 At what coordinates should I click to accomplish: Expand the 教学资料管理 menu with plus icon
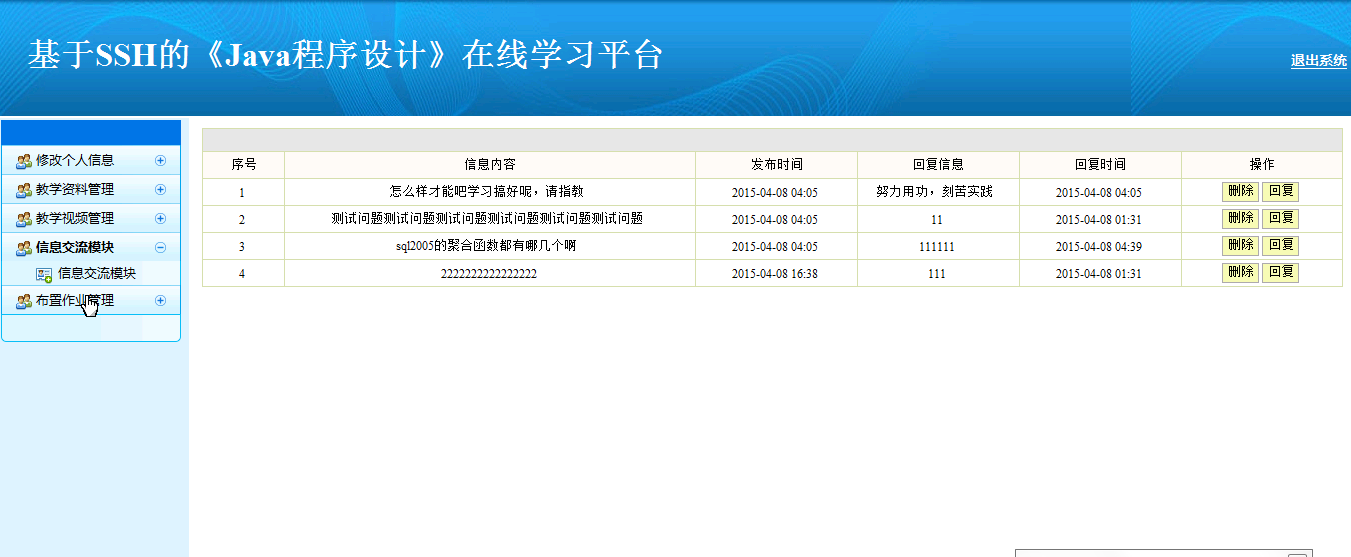160,190
